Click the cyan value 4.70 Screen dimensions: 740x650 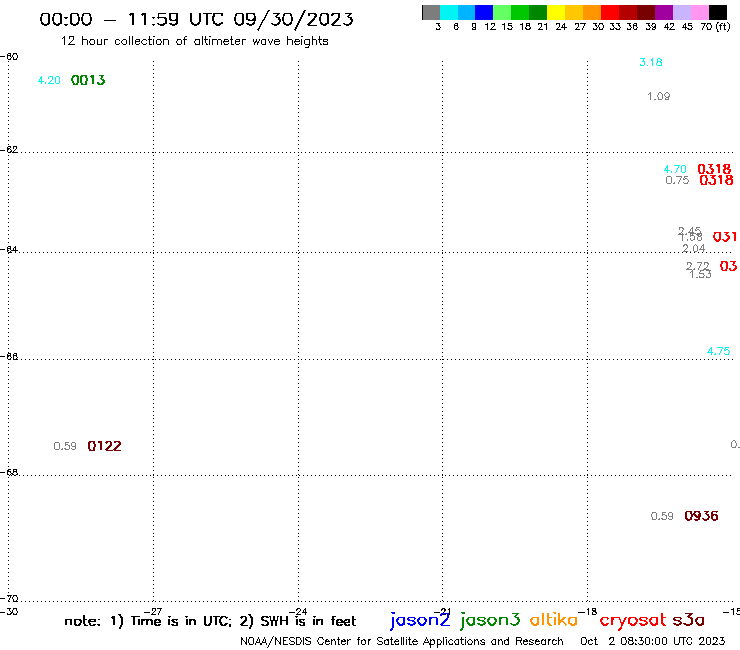[675, 169]
